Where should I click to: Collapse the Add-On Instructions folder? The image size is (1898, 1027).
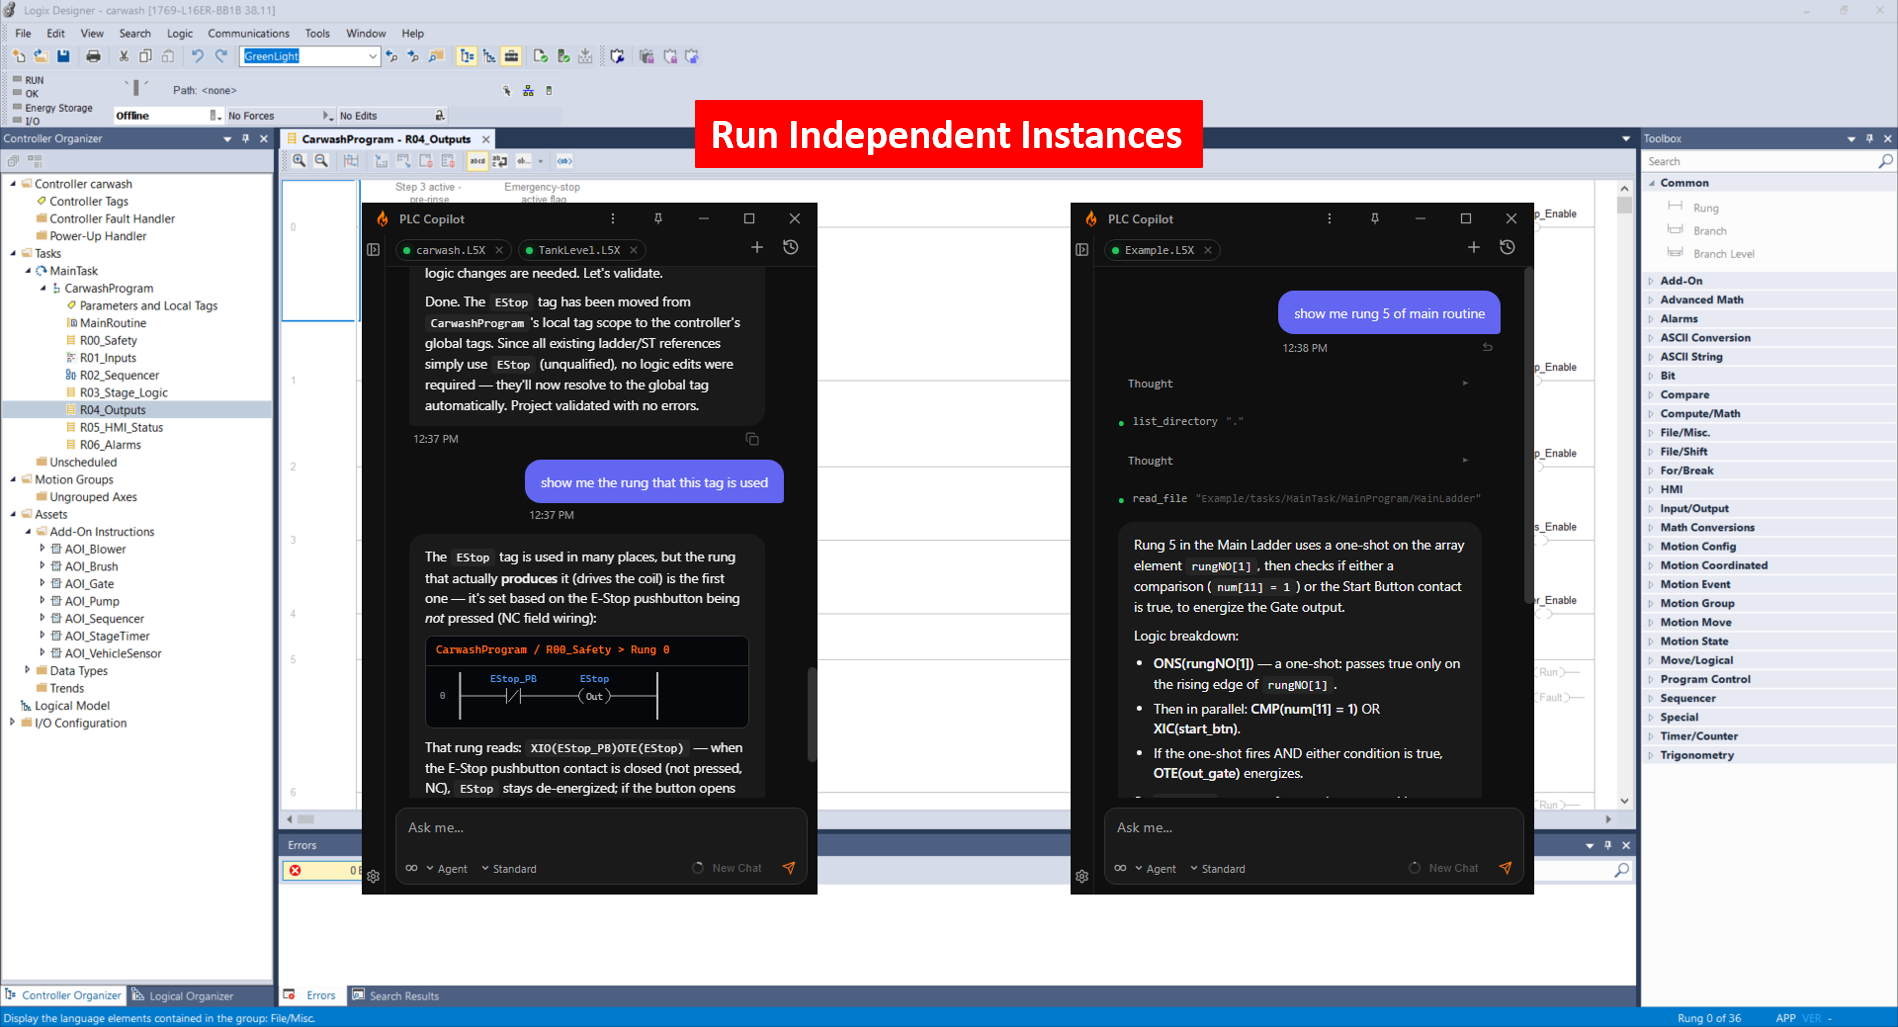pyautogui.click(x=28, y=531)
